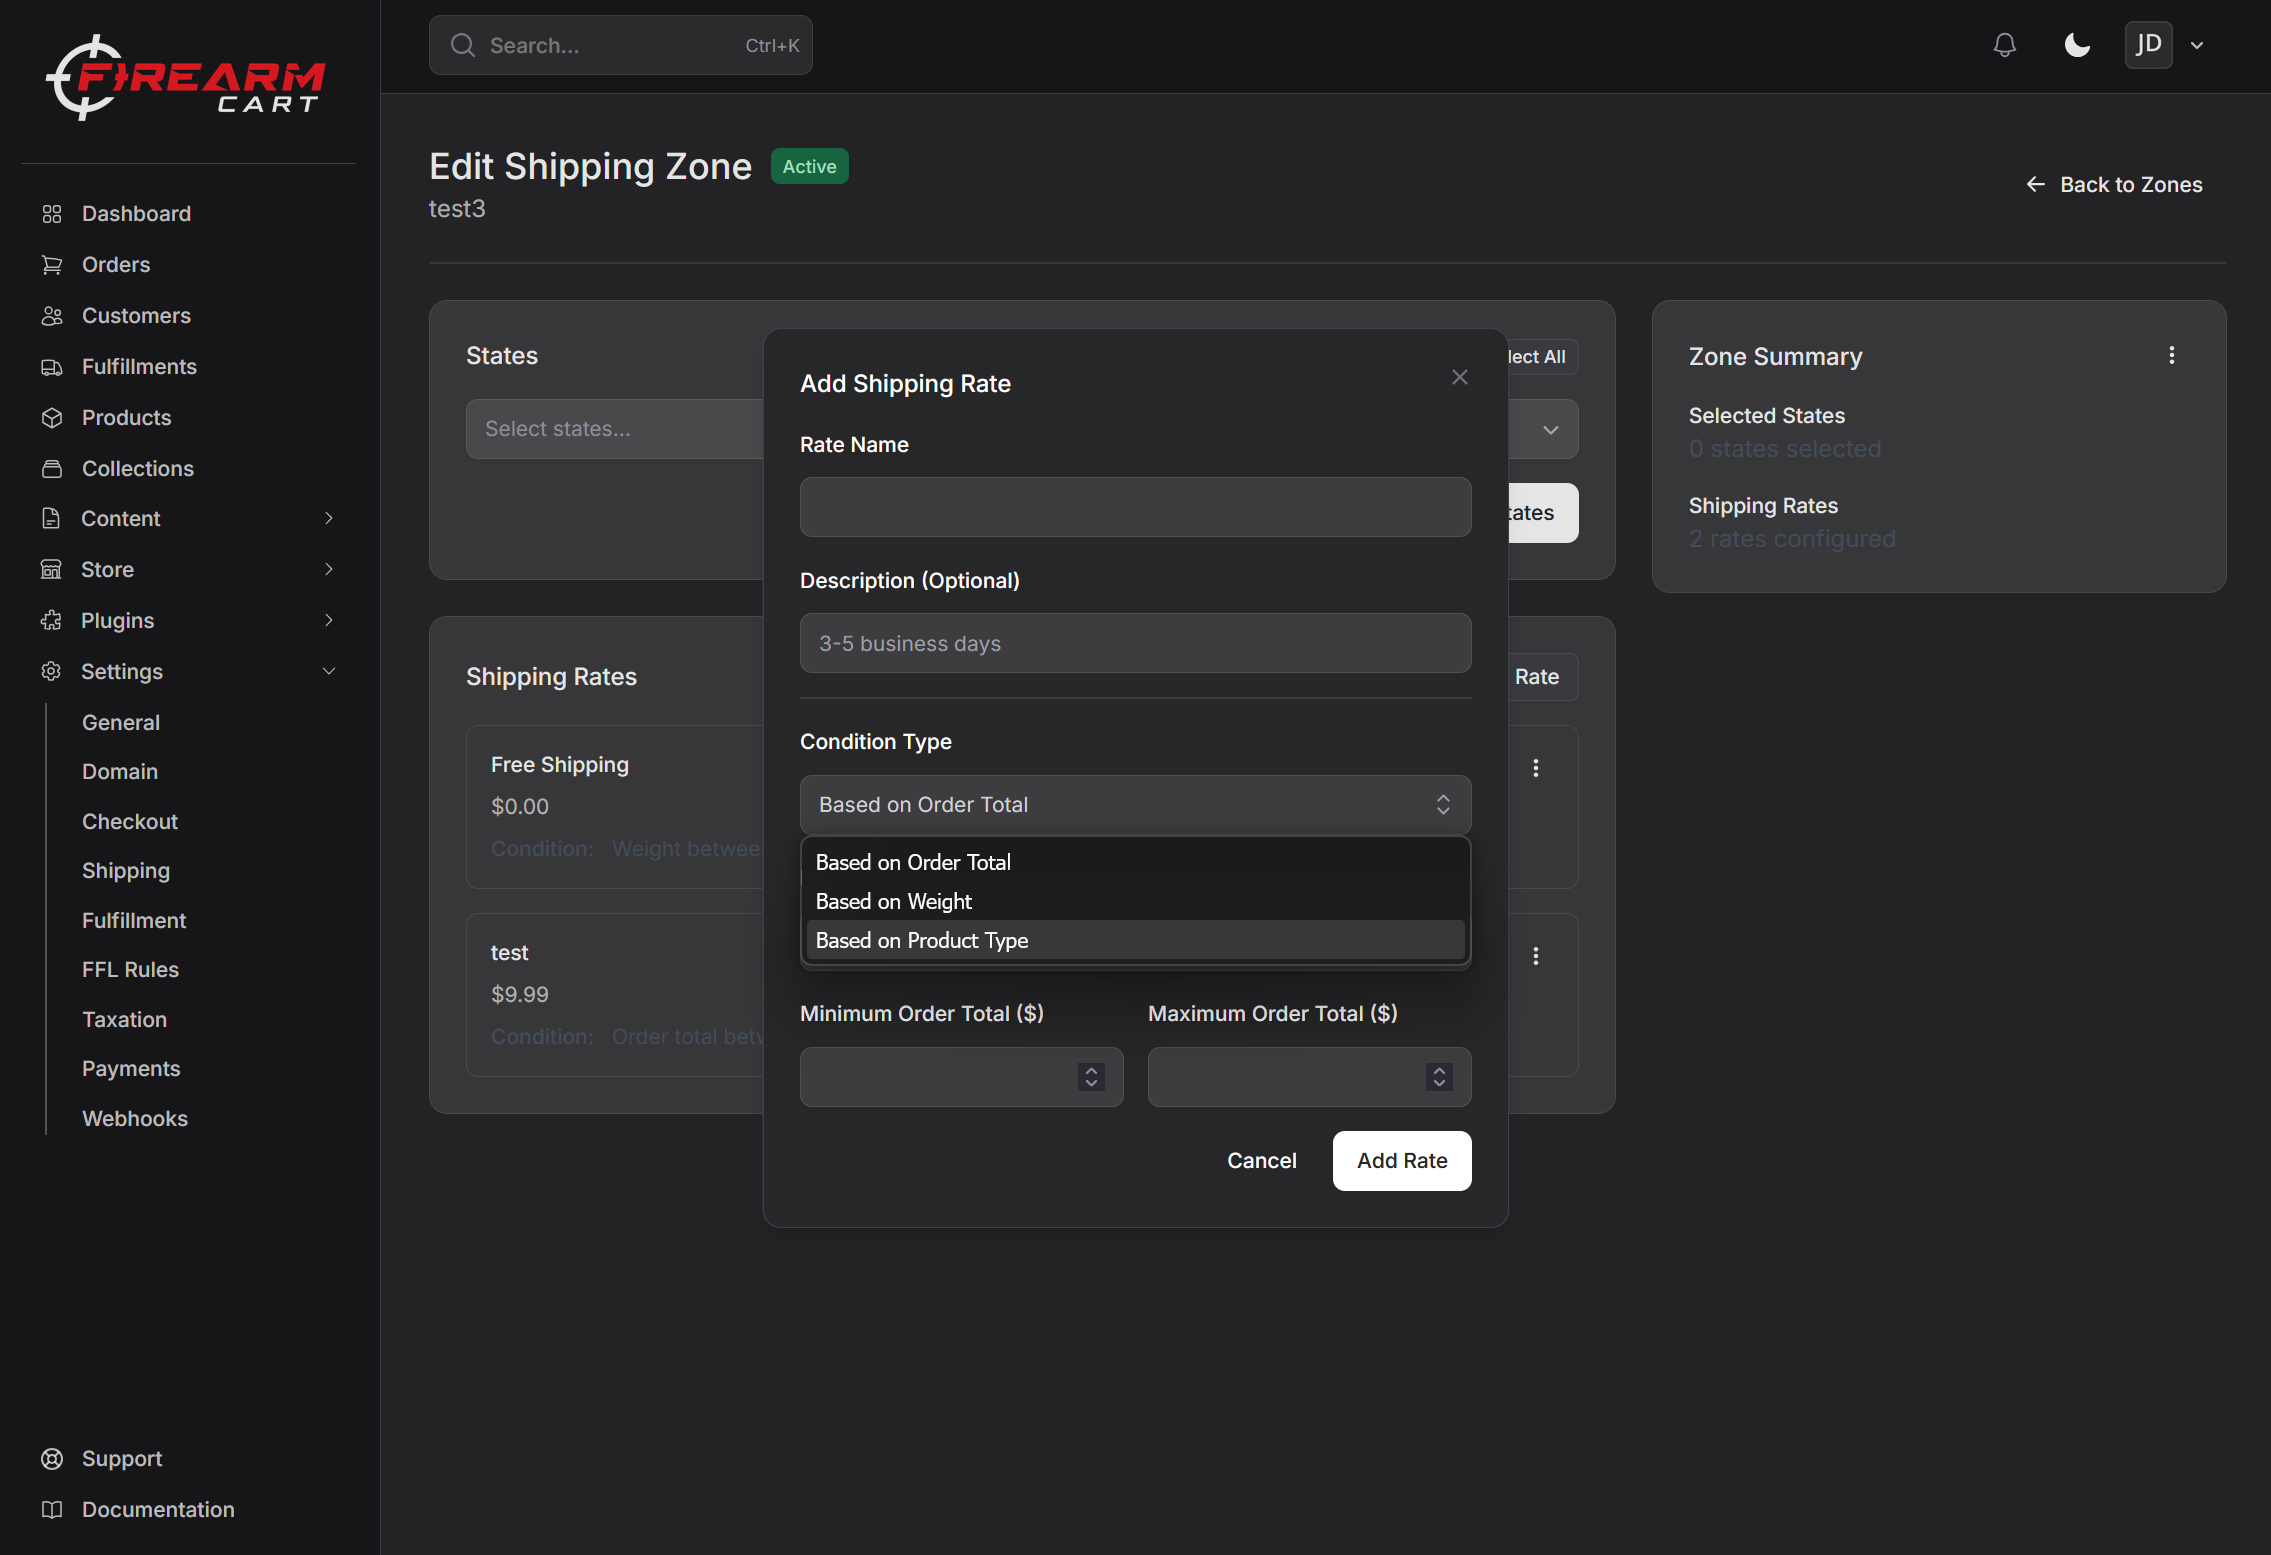Click the Description (Optional) input field

1135,643
